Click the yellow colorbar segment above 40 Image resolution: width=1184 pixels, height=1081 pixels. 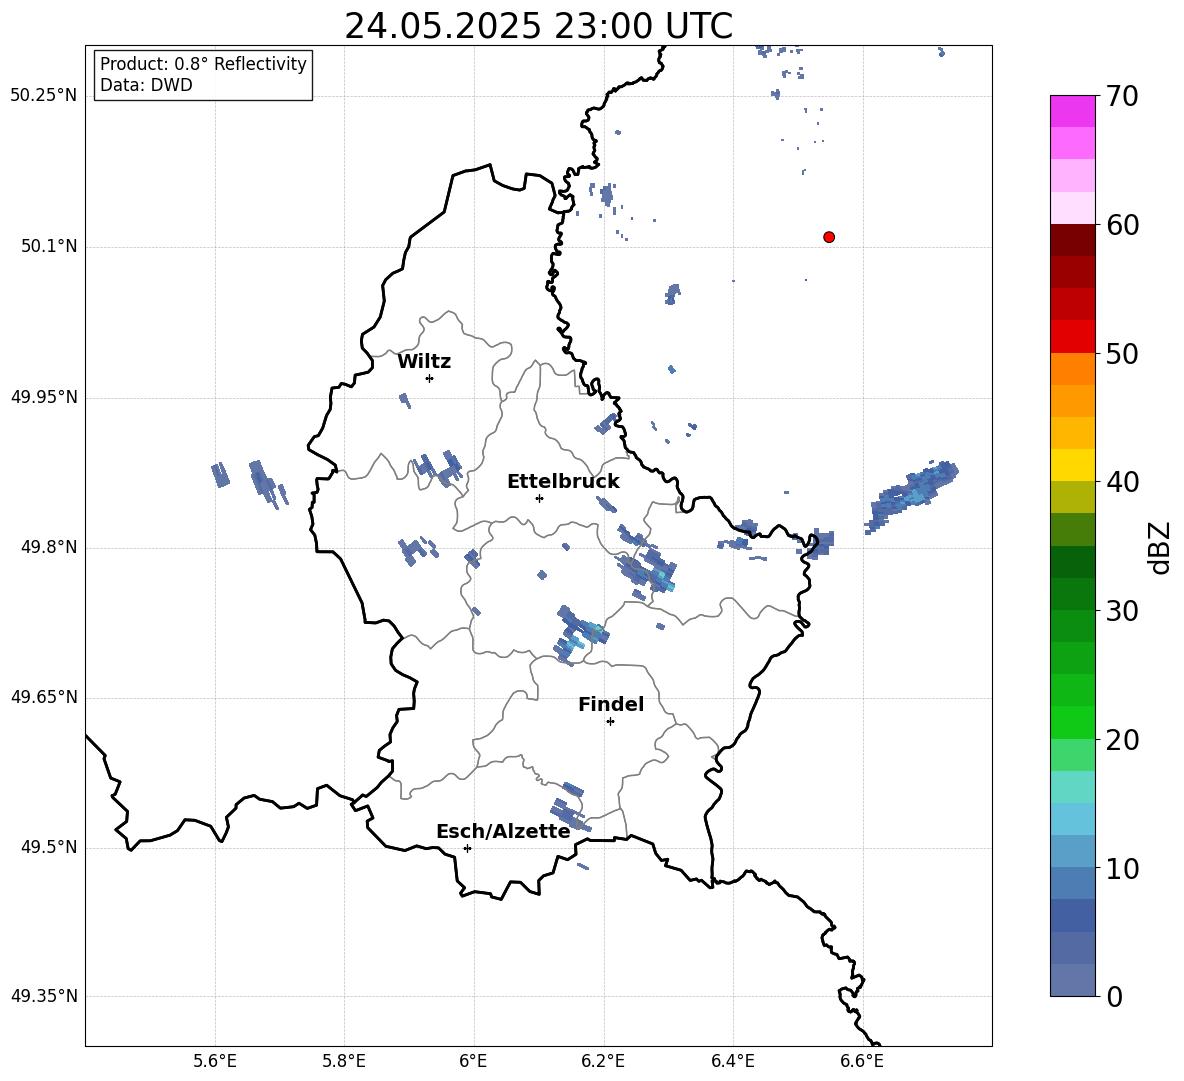[x=1073, y=465]
